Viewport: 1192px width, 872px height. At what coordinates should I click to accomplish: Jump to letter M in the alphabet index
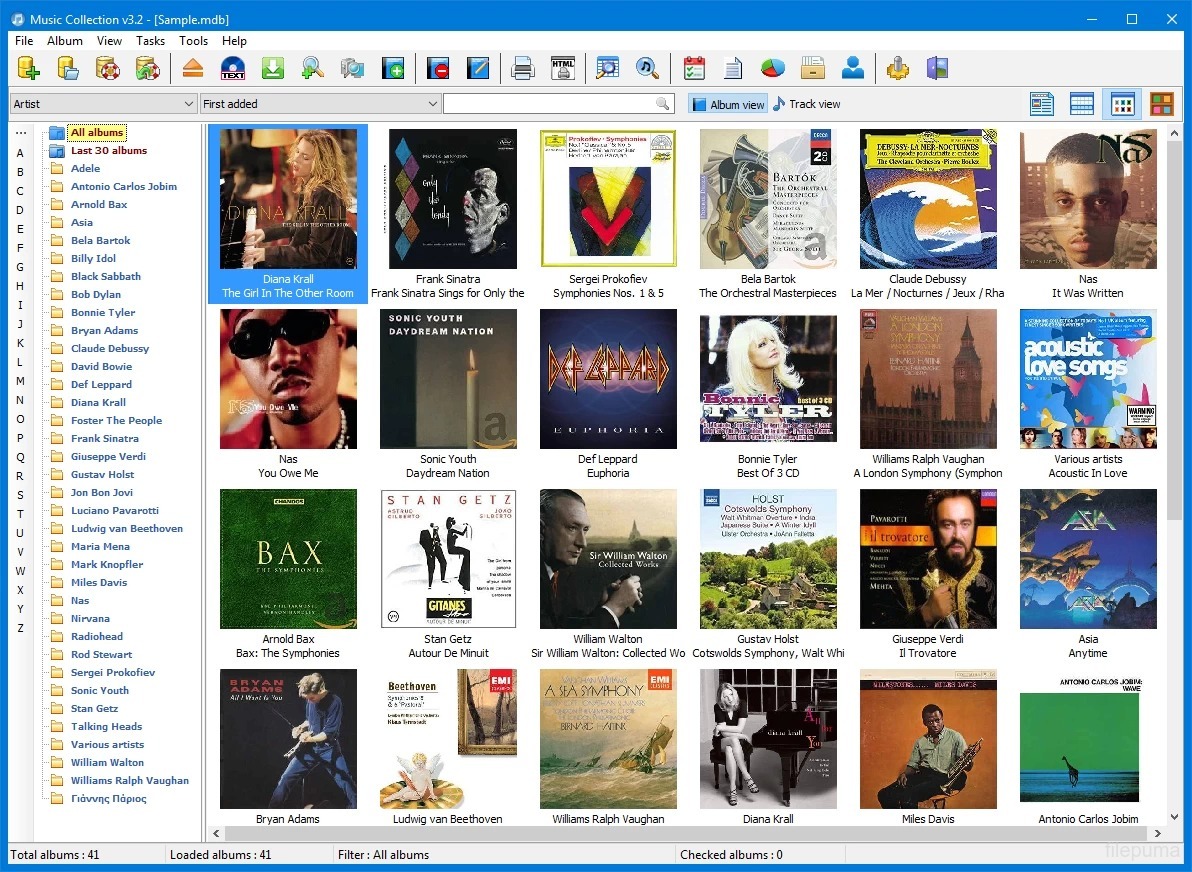click(20, 381)
